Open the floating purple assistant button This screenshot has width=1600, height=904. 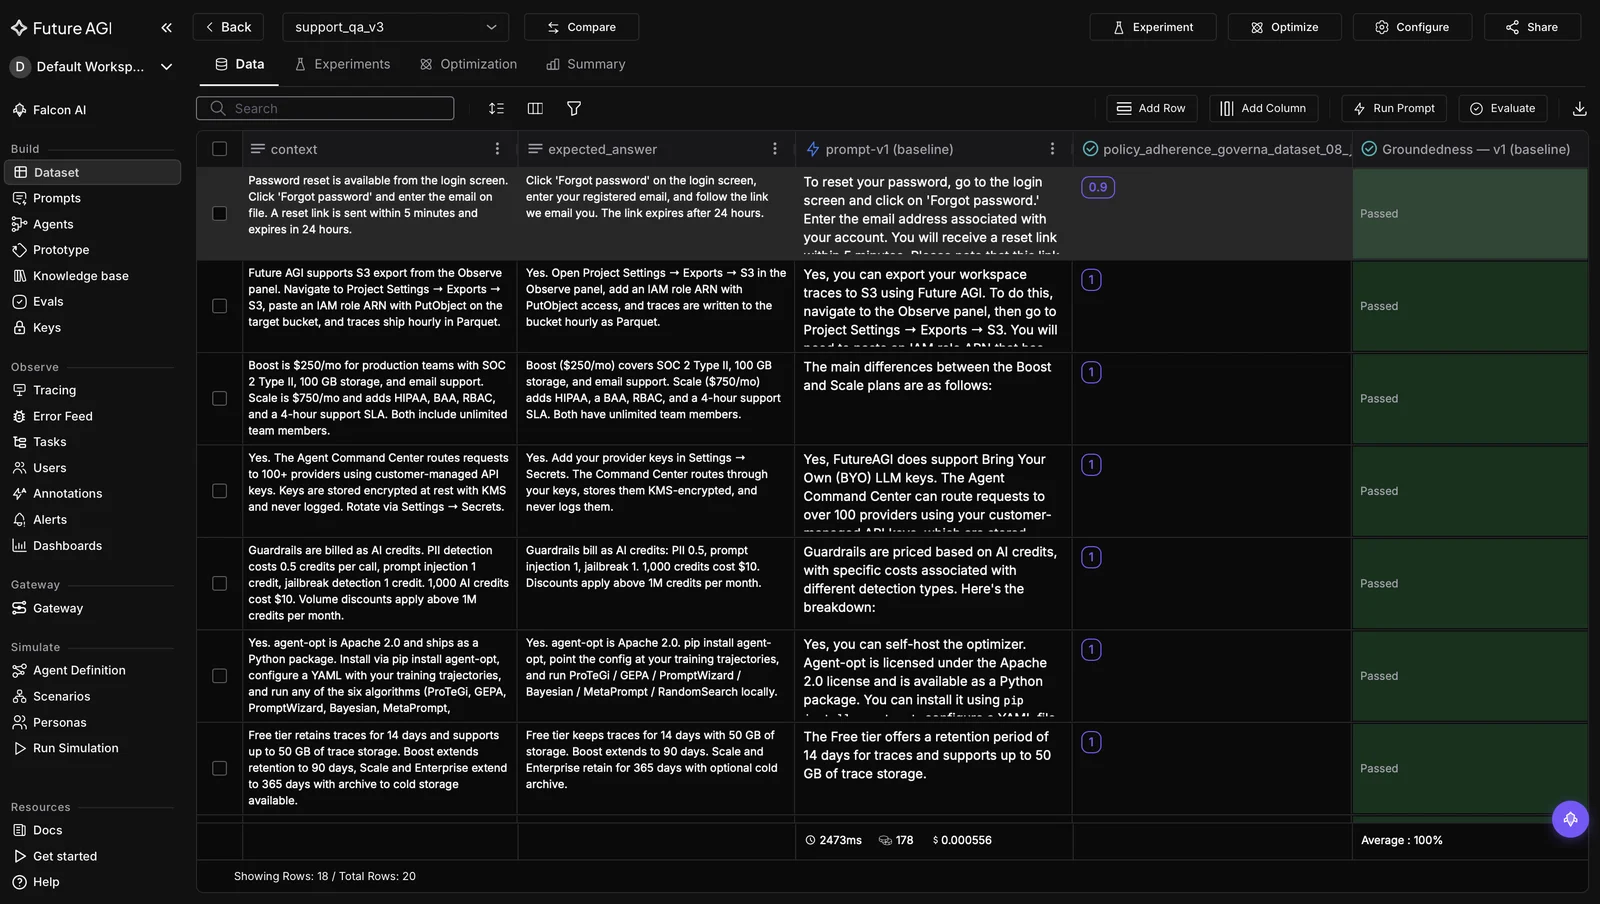click(1570, 819)
